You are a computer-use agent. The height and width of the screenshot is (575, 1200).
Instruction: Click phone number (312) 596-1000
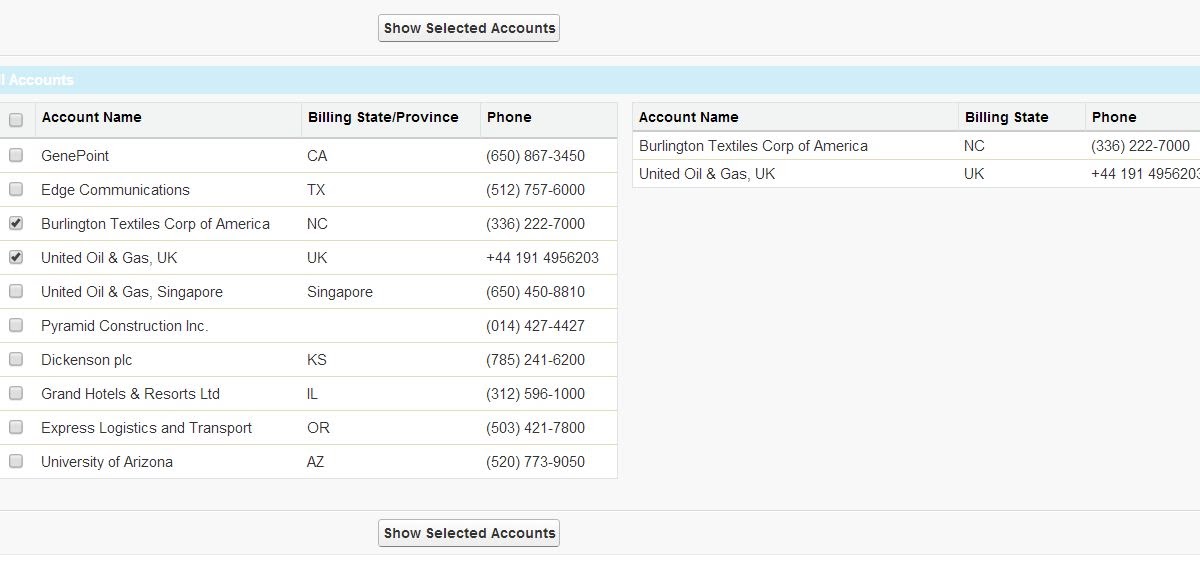[536, 394]
